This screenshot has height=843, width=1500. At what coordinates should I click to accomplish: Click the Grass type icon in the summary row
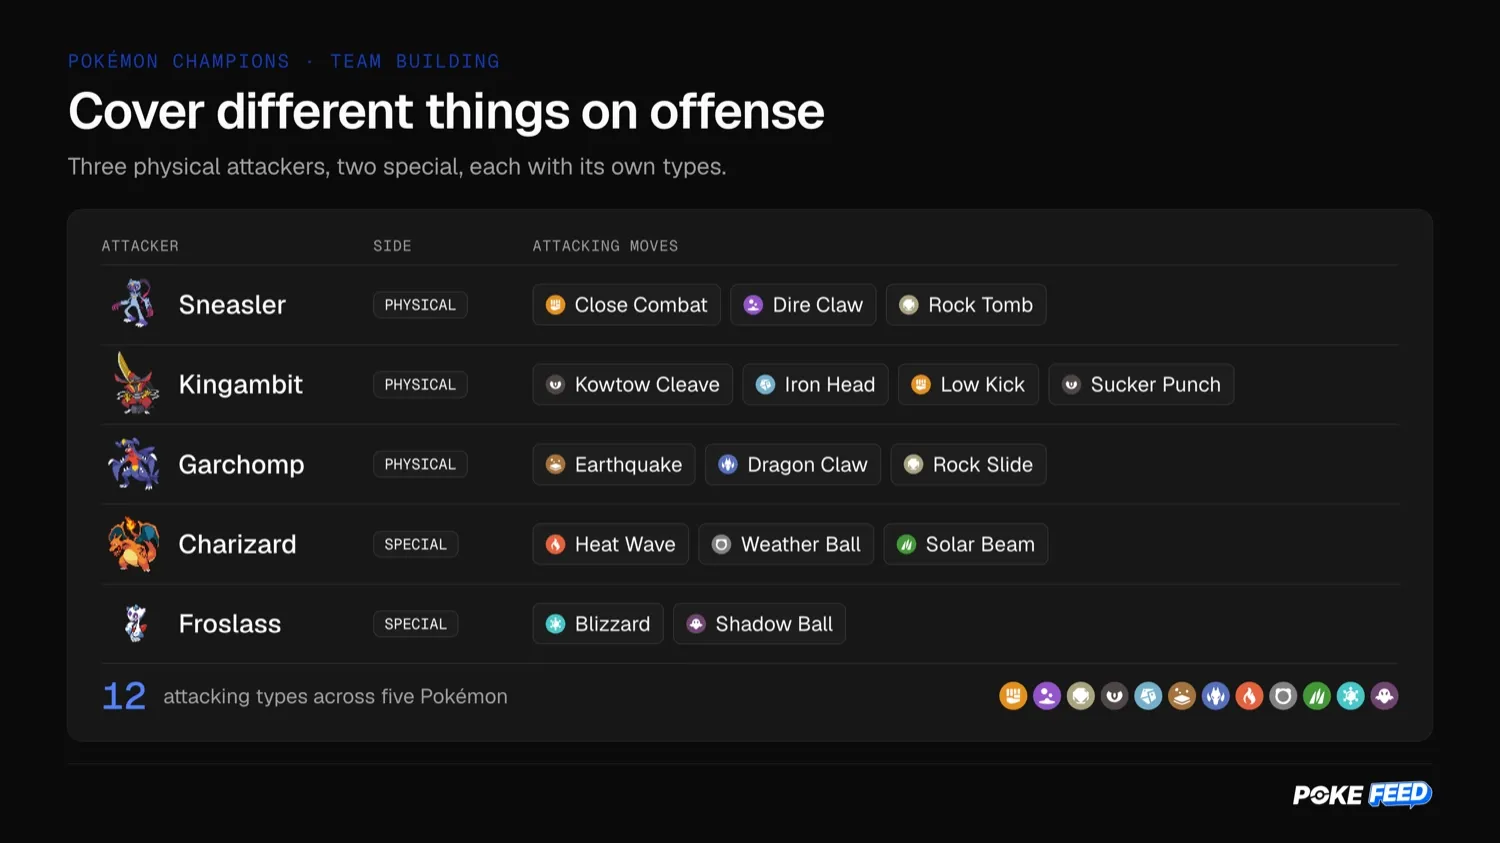coord(1317,696)
